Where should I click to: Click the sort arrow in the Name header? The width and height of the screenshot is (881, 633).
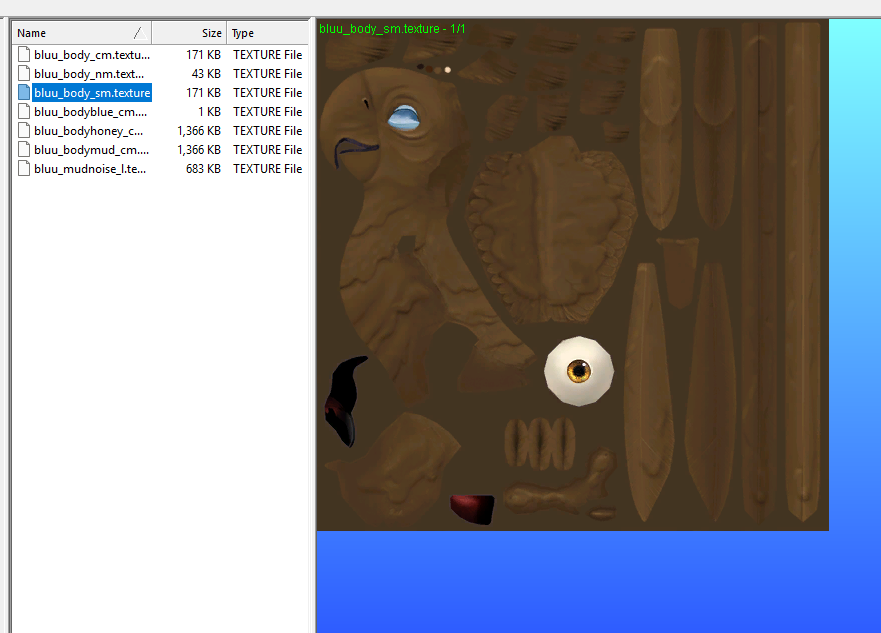coord(140,33)
